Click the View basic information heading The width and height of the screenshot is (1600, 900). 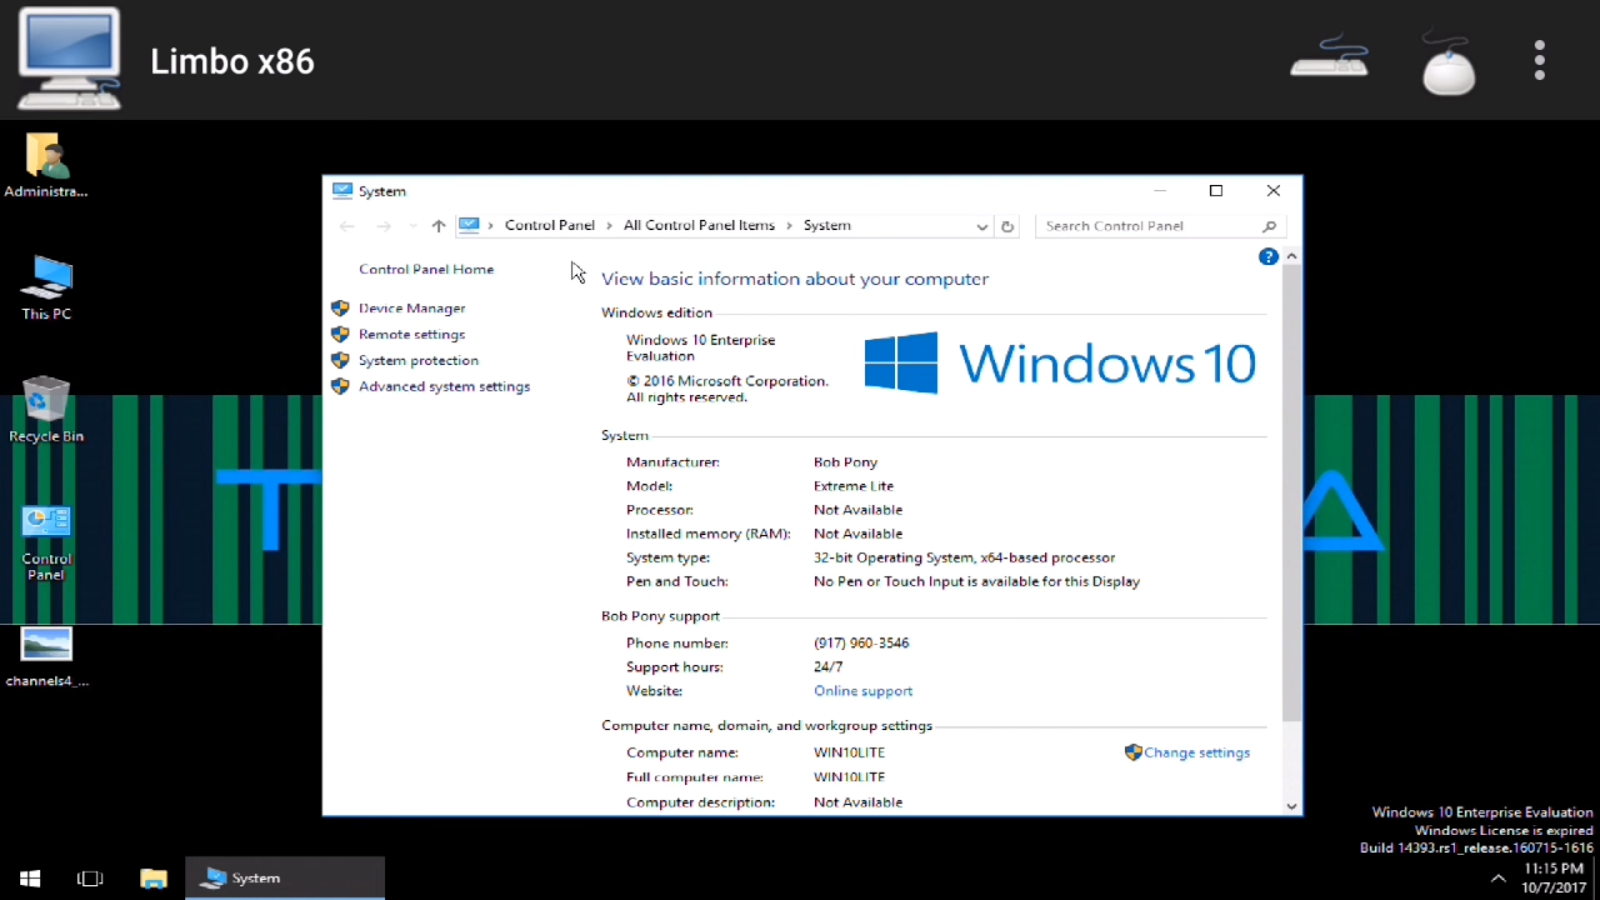pyautogui.click(x=795, y=279)
